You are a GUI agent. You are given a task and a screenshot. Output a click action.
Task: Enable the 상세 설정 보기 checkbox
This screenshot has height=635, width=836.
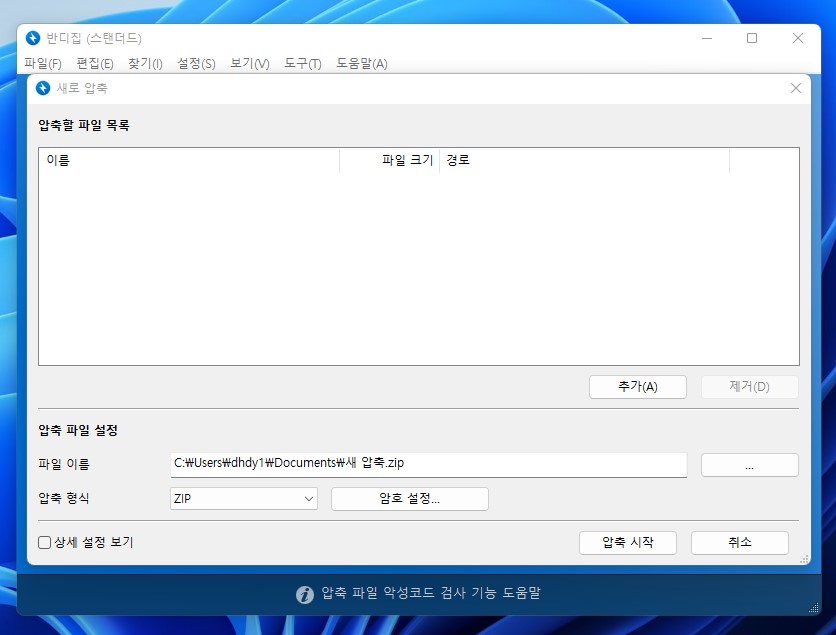point(45,542)
